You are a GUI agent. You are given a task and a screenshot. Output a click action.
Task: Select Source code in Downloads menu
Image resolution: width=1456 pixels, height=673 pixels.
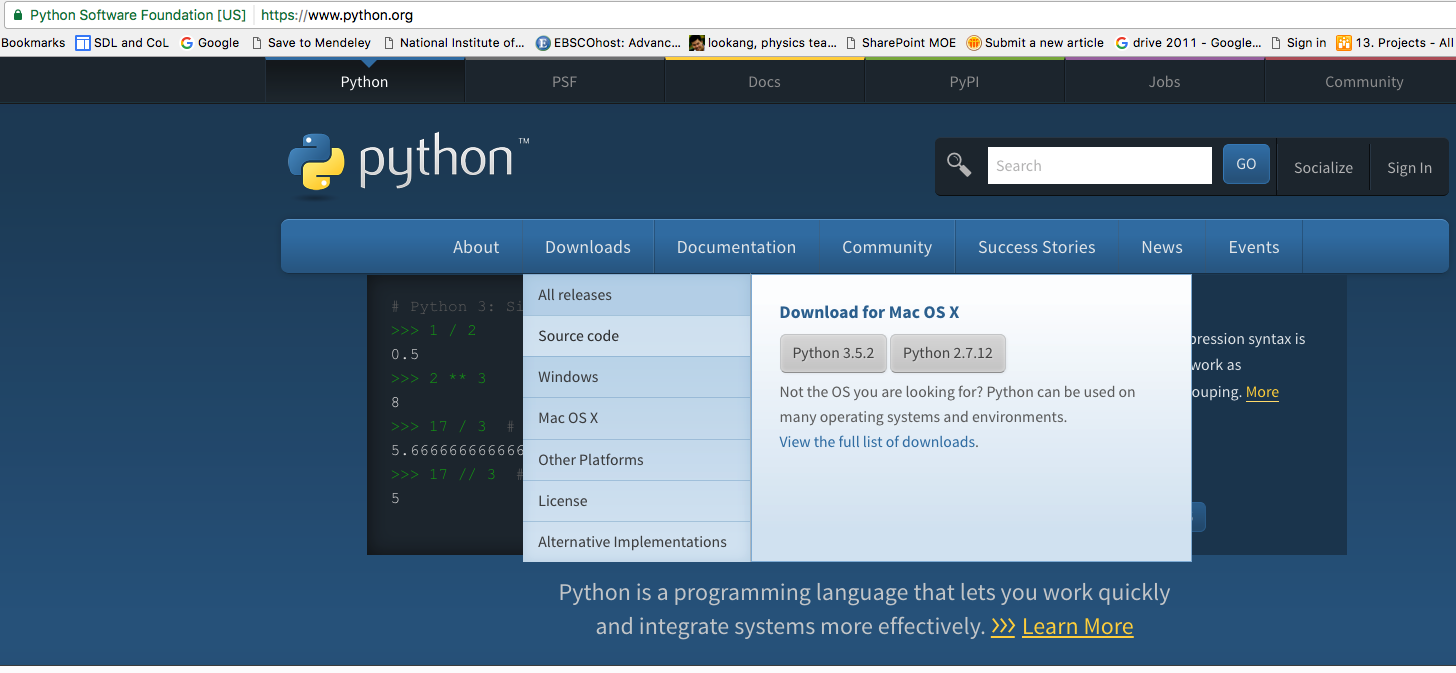pos(637,336)
